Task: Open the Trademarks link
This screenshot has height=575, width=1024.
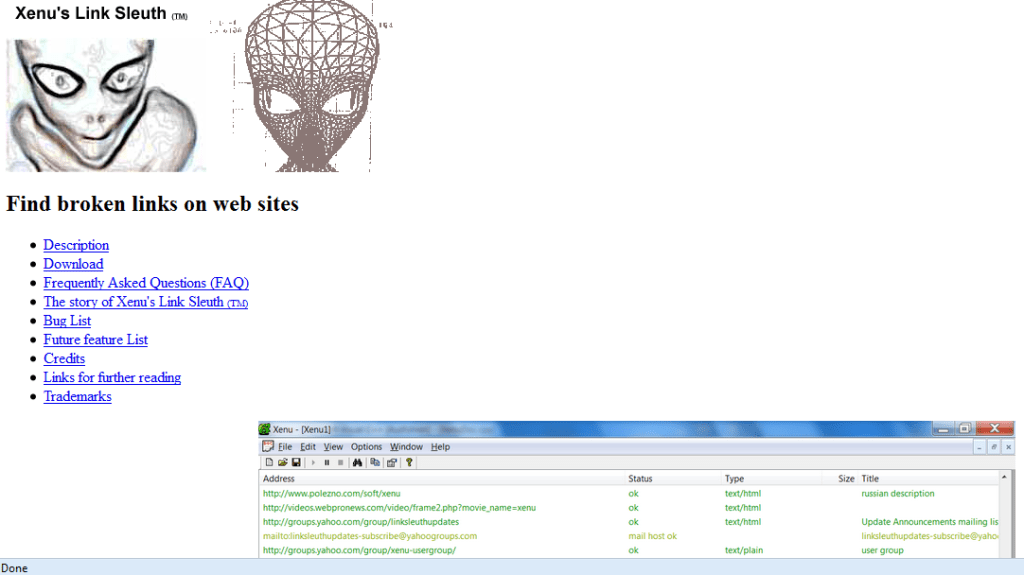Action: [78, 397]
